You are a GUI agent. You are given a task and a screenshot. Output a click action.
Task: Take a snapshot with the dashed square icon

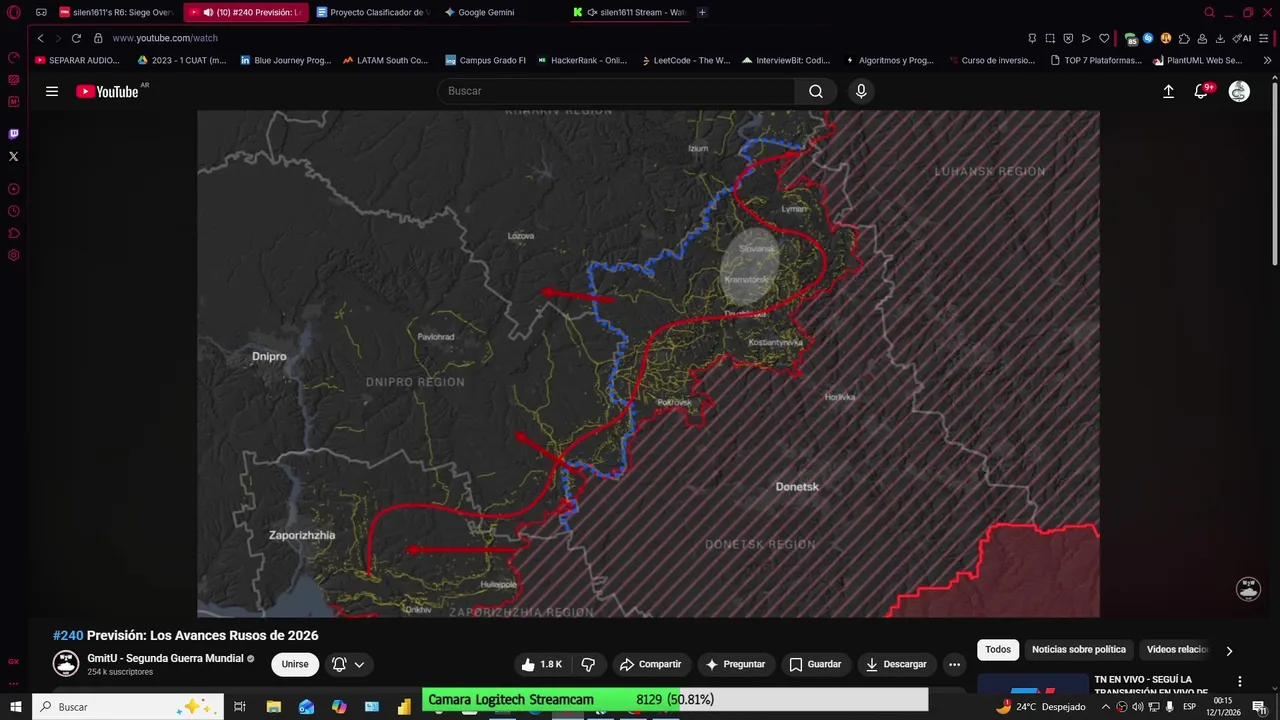1050,38
